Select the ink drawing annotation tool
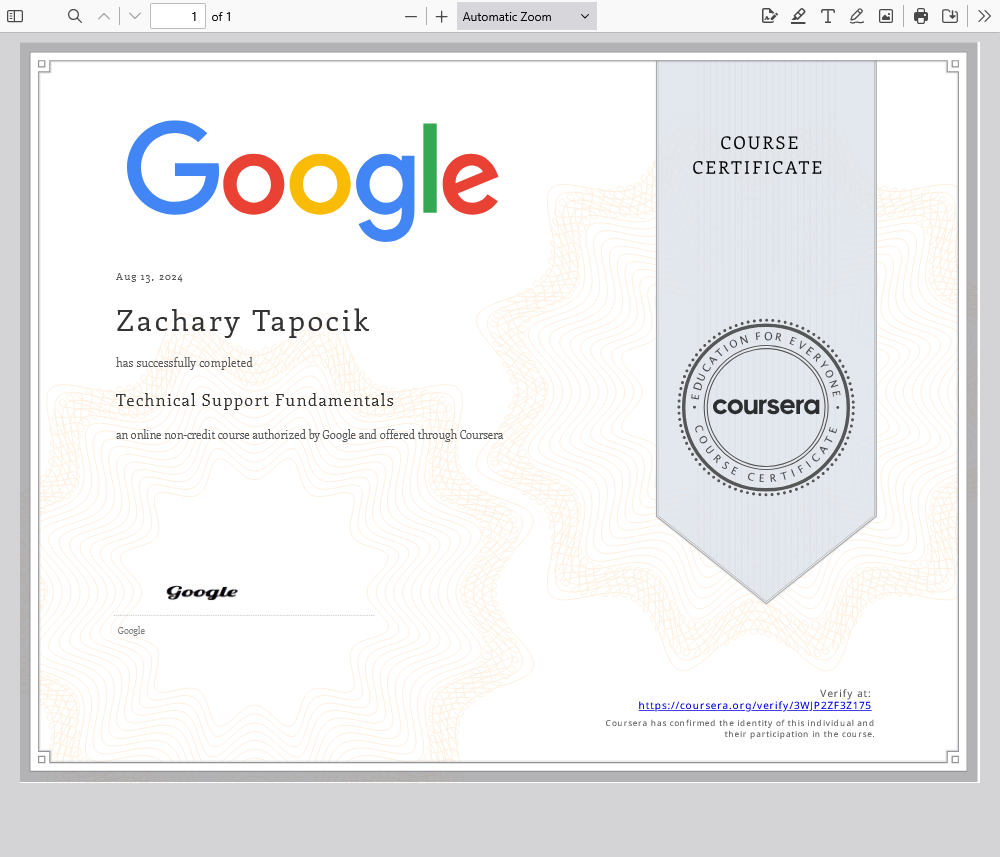The height and width of the screenshot is (857, 1000). pyautogui.click(x=856, y=16)
